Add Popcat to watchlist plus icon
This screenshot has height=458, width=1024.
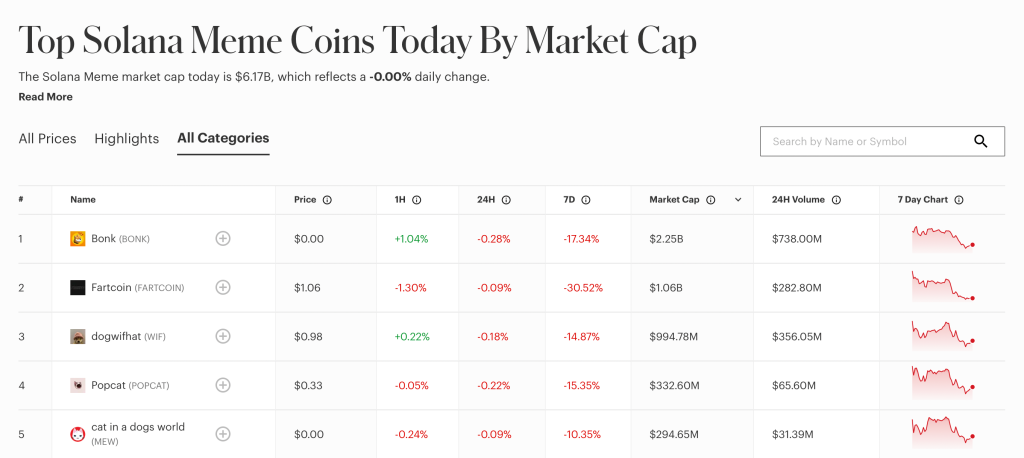[223, 385]
